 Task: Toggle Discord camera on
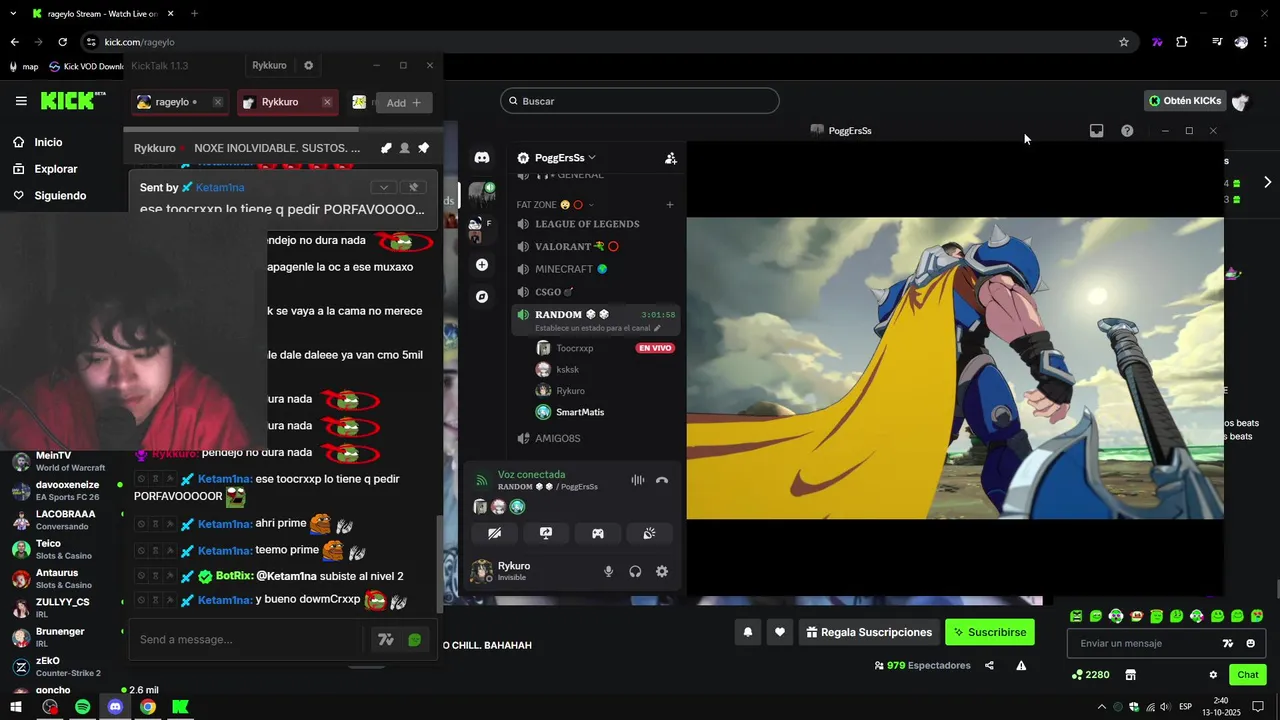[x=494, y=533]
